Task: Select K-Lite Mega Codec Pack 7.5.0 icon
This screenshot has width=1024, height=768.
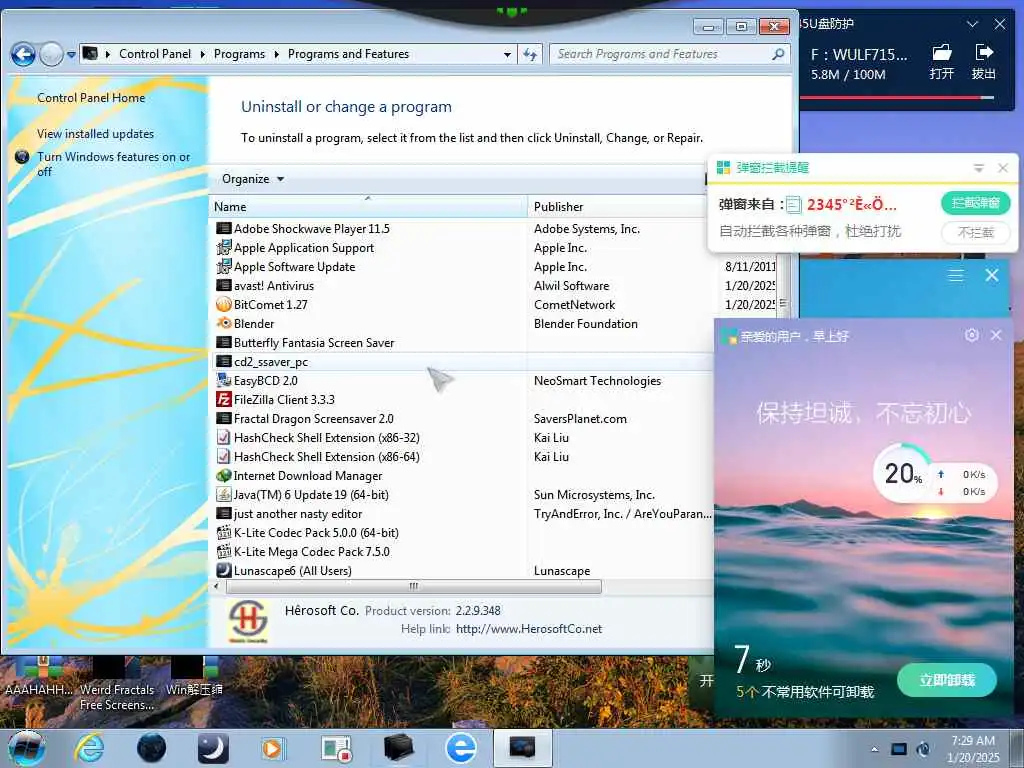Action: pyautogui.click(x=224, y=552)
